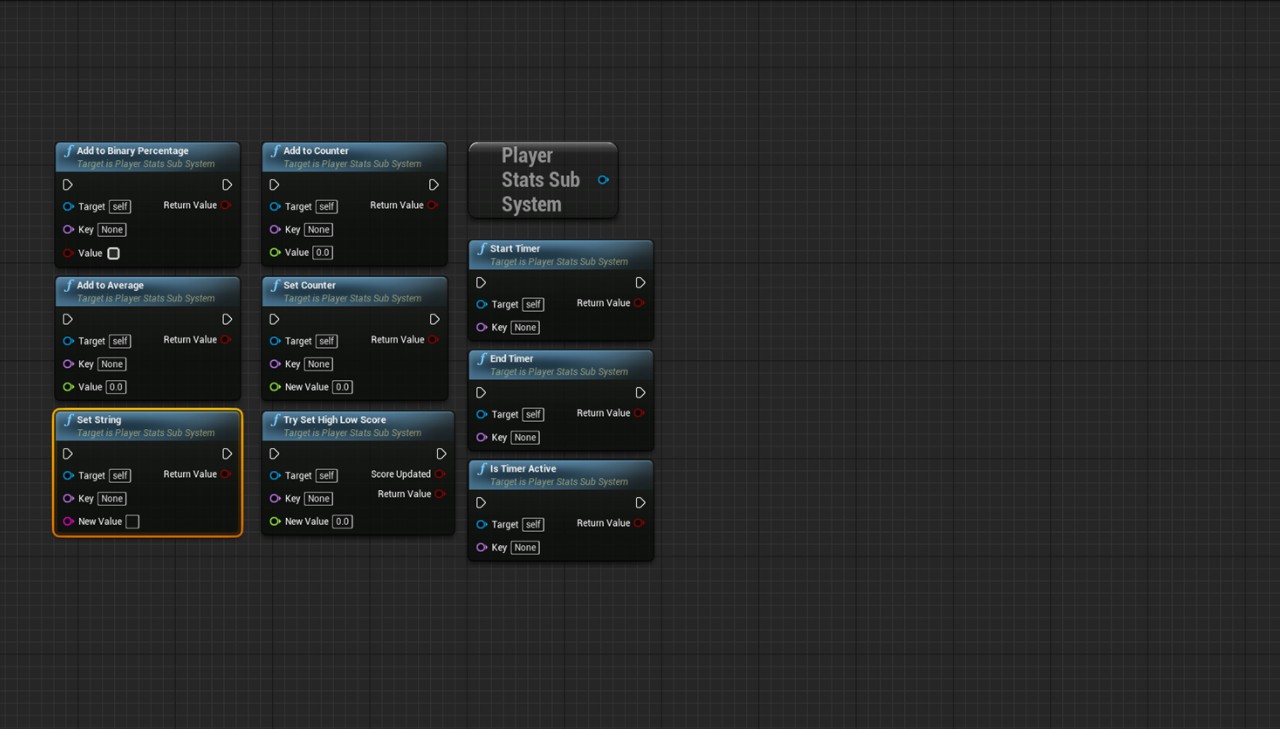This screenshot has height=729, width=1280.
Task: Click the input execution pin on Add to Binary Percentage
Action: pyautogui.click(x=67, y=185)
